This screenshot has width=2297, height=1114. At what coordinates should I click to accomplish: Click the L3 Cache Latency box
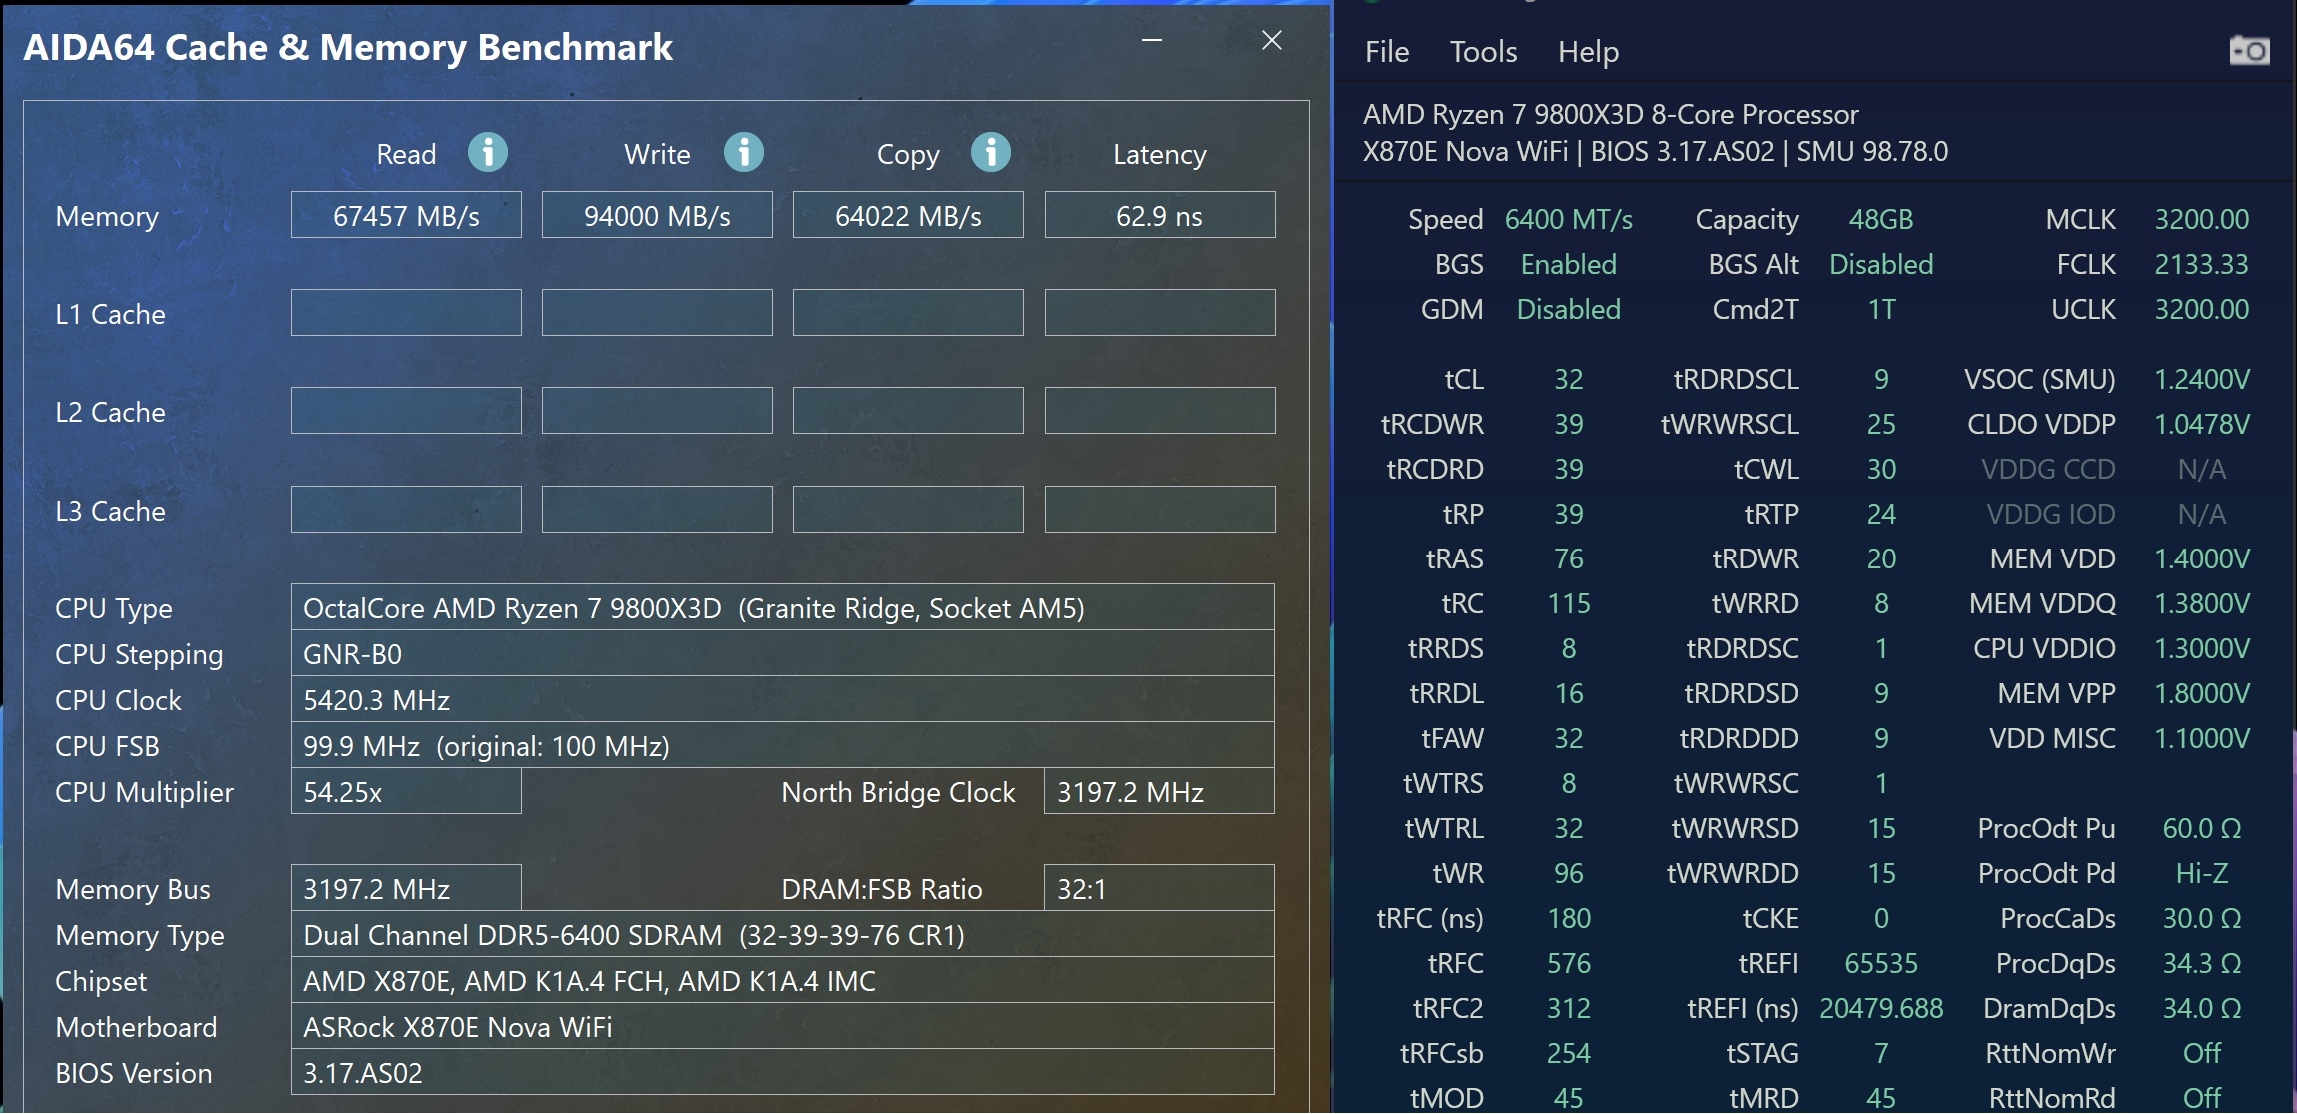point(1160,510)
